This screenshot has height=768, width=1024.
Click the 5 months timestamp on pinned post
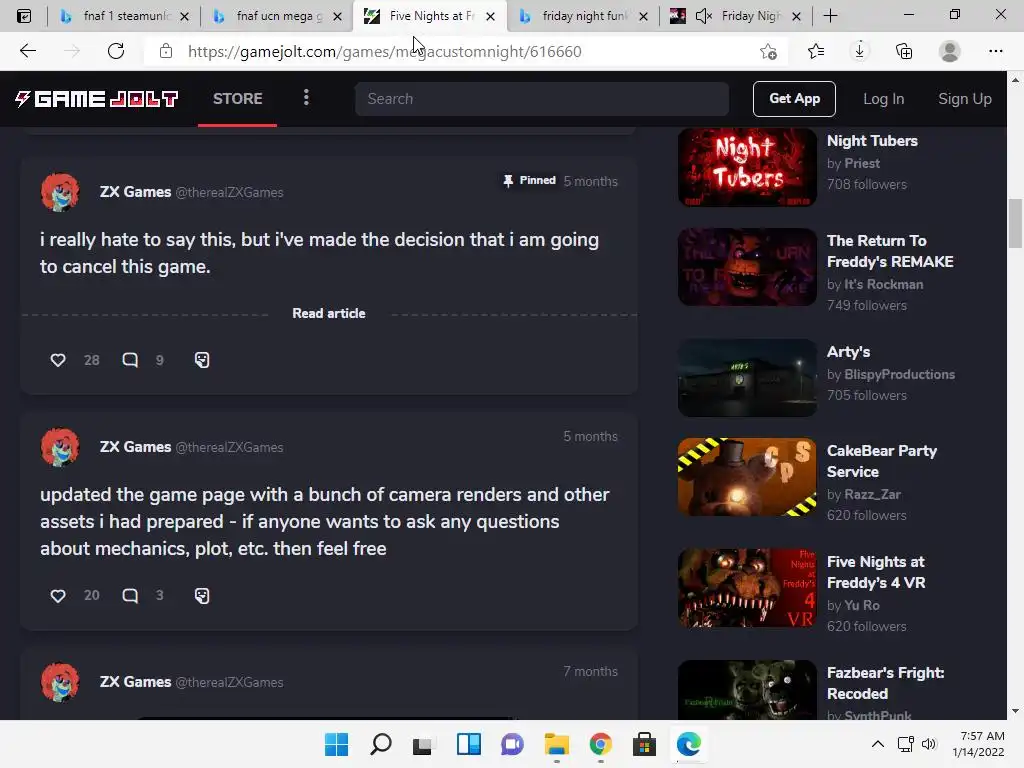click(590, 182)
